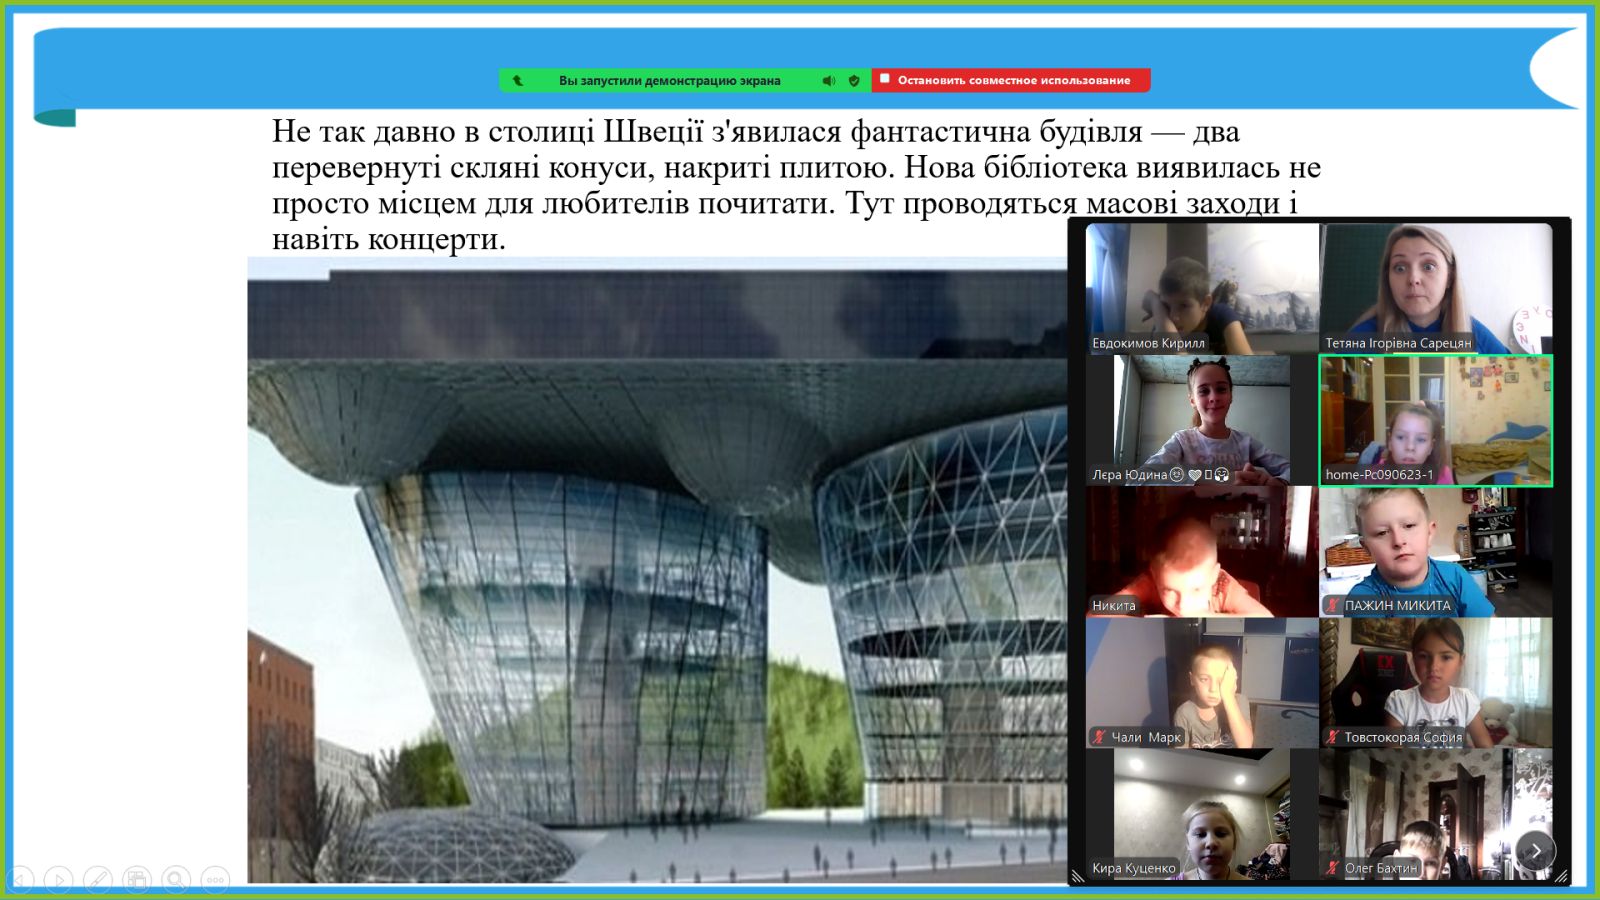This screenshot has width=1600, height=900.
Task: Click the bottom-right resize handle of video panel
Action: point(1561,876)
